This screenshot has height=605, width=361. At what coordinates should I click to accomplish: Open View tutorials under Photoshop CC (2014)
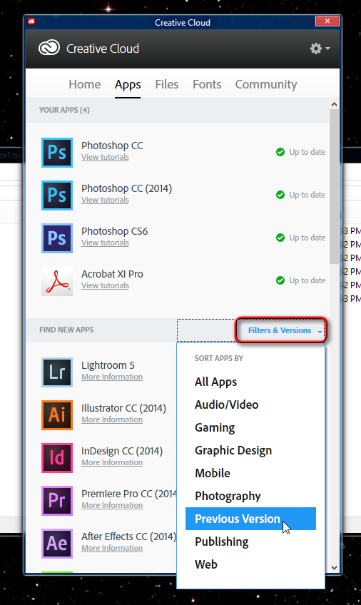[105, 200]
